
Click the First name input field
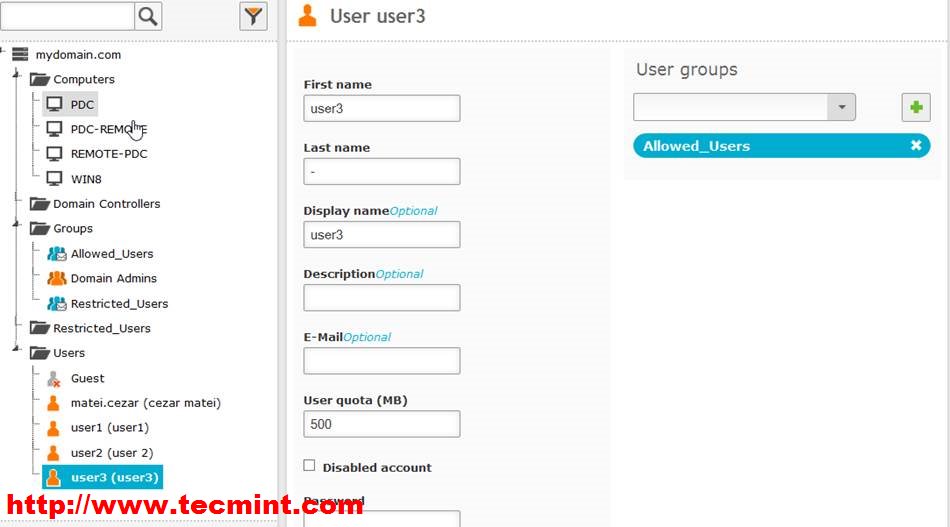[381, 108]
